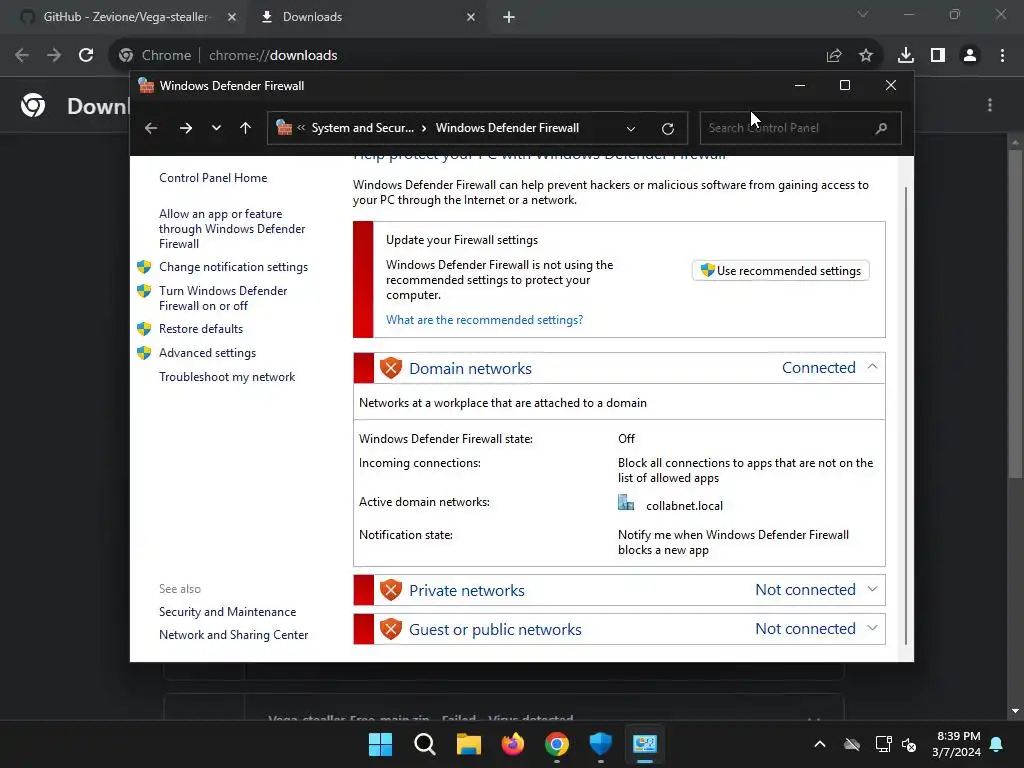The height and width of the screenshot is (768, 1024).
Task: Go up one level in Control Panel
Action: coord(246,128)
